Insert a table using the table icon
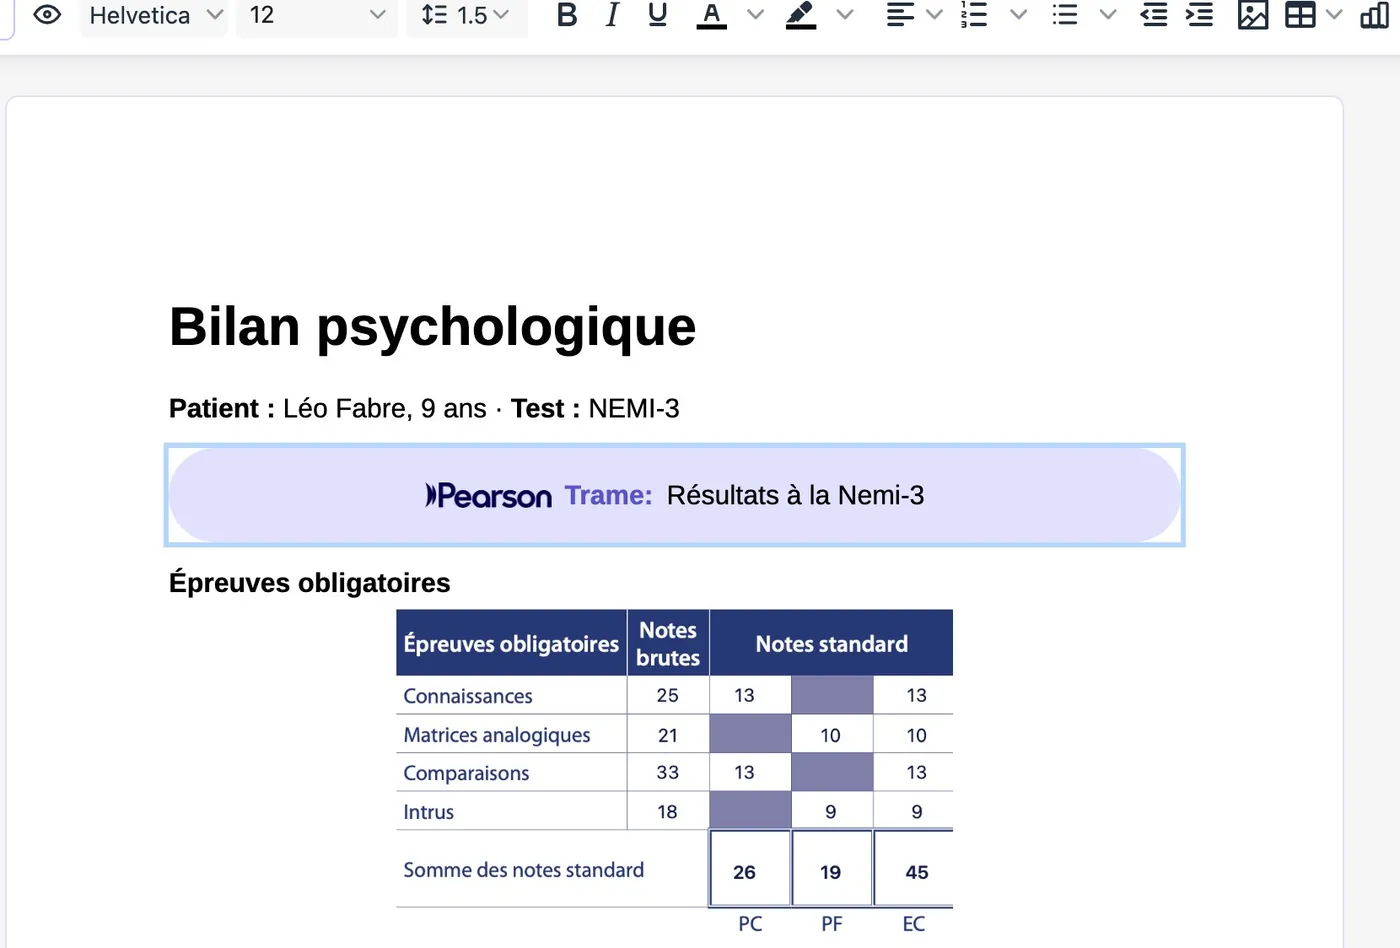1400x948 pixels. coord(1300,15)
